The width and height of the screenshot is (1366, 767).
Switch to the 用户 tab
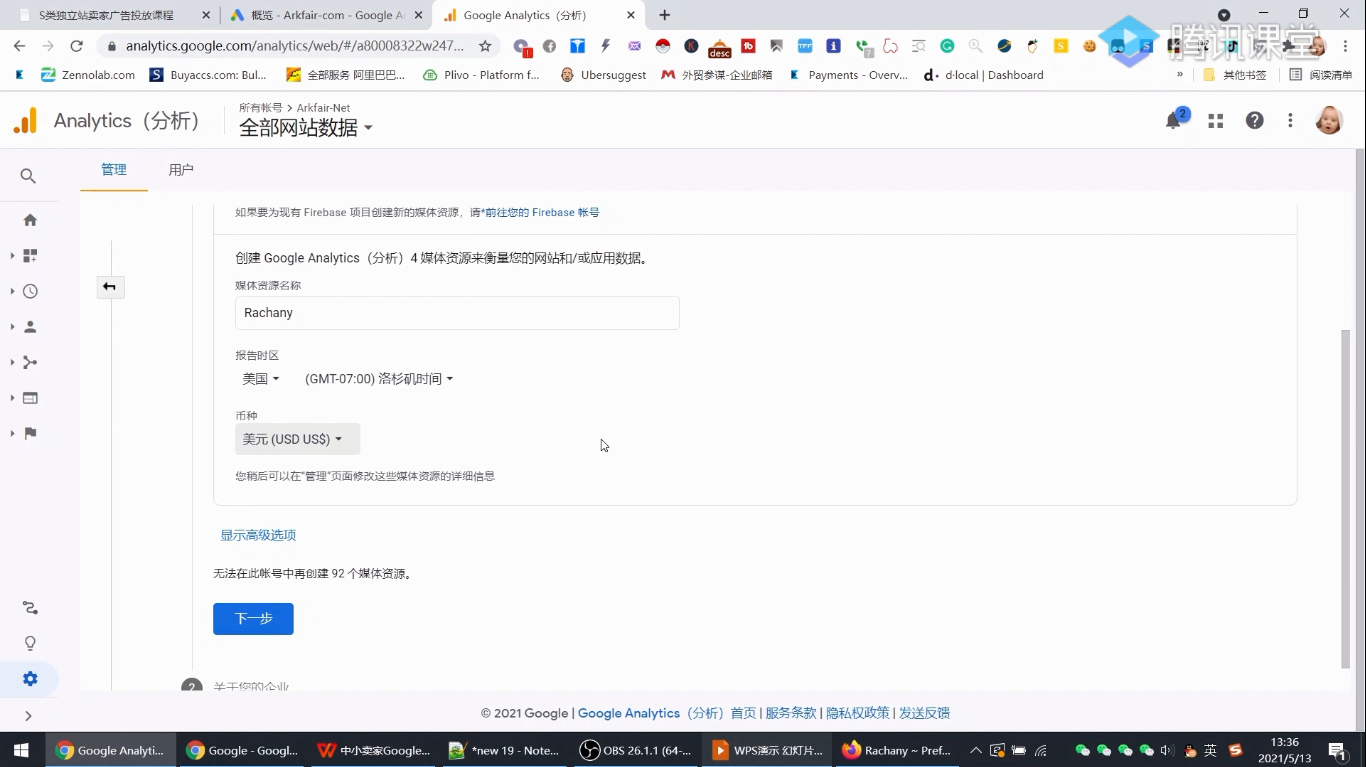[x=181, y=169]
